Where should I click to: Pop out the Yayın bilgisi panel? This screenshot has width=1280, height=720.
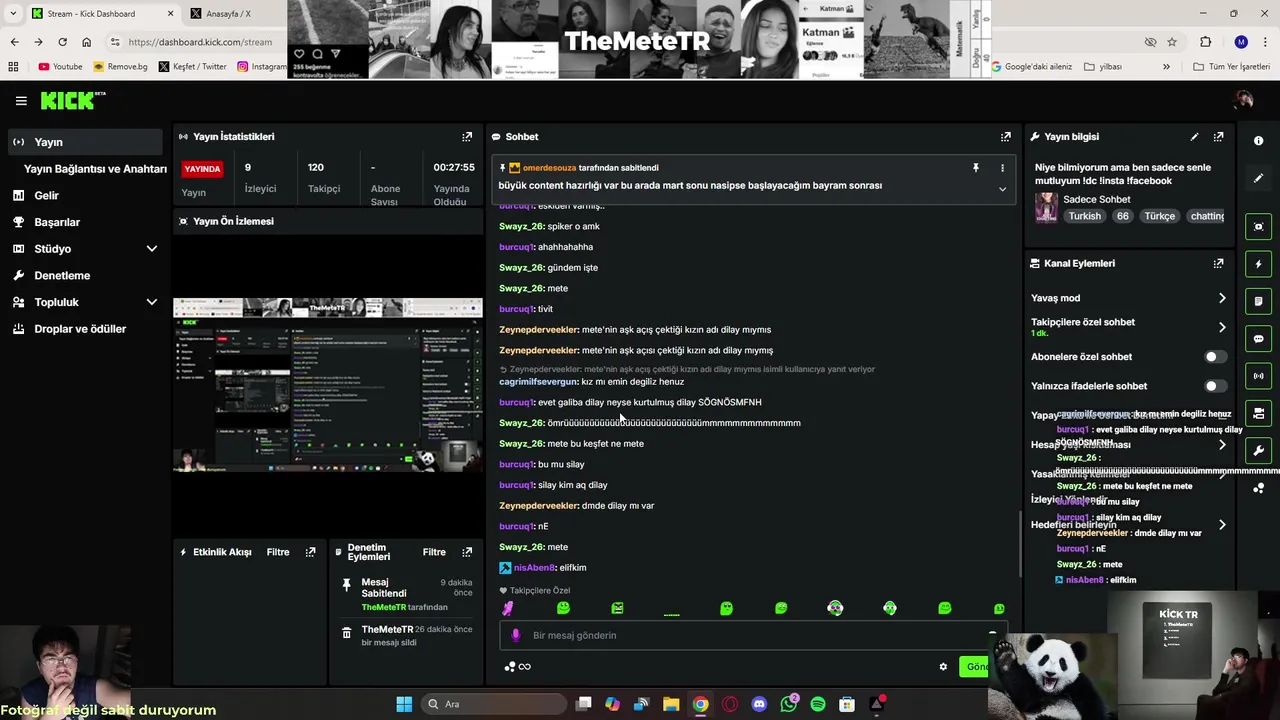1218,137
